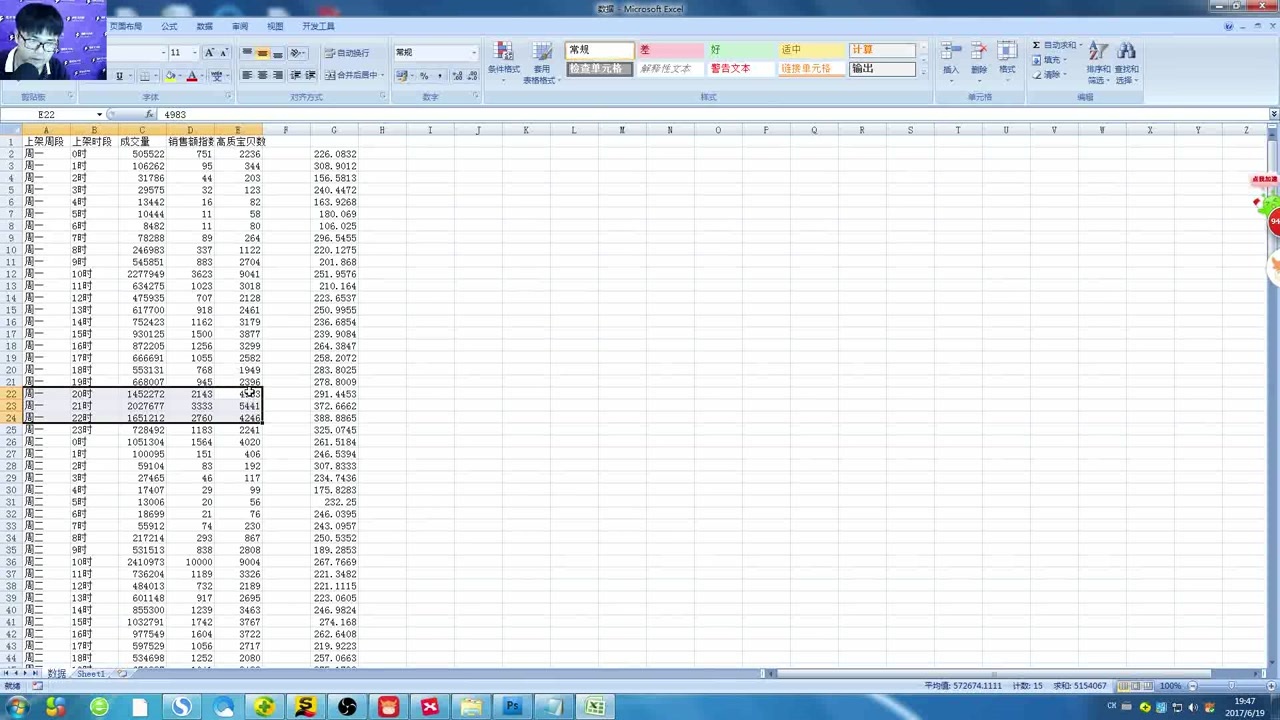Set top vertical alignment
The height and width of the screenshot is (720, 1280).
[247, 53]
